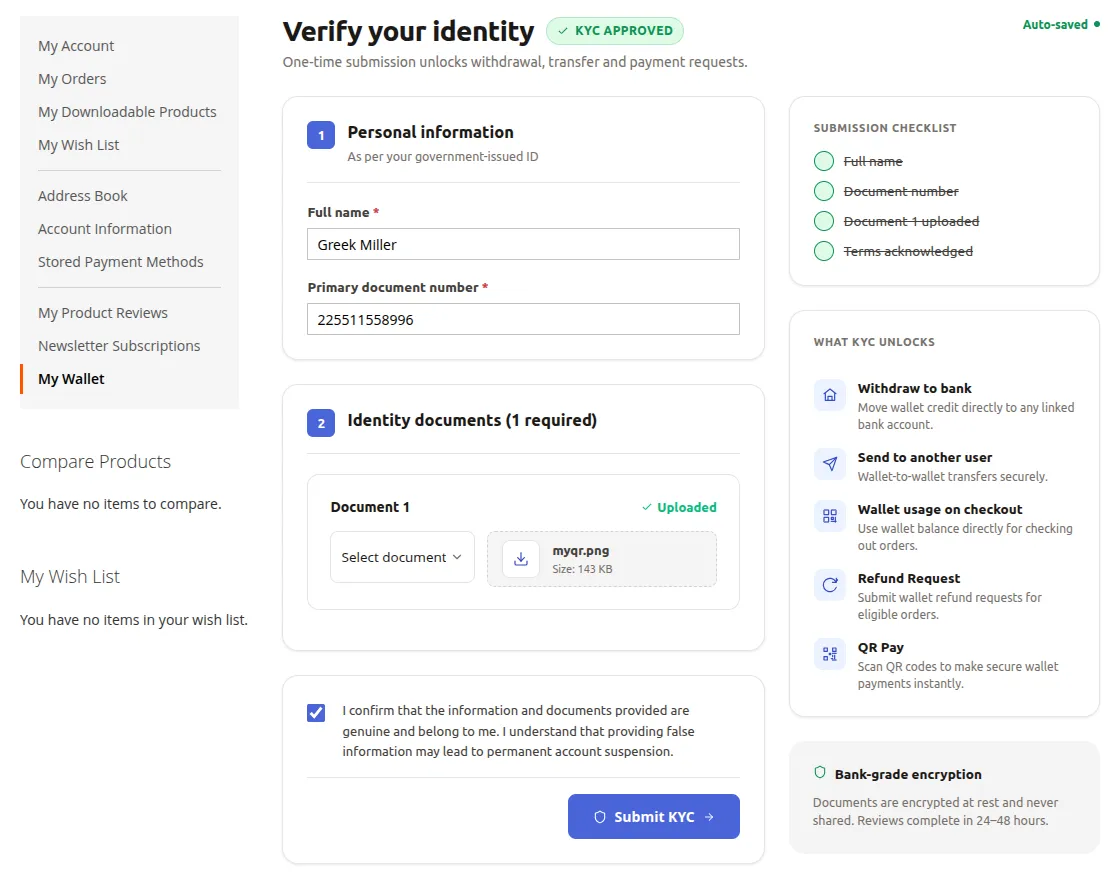Click the Personal information heading
Viewport: 1120px width, 880px height.
tap(431, 132)
